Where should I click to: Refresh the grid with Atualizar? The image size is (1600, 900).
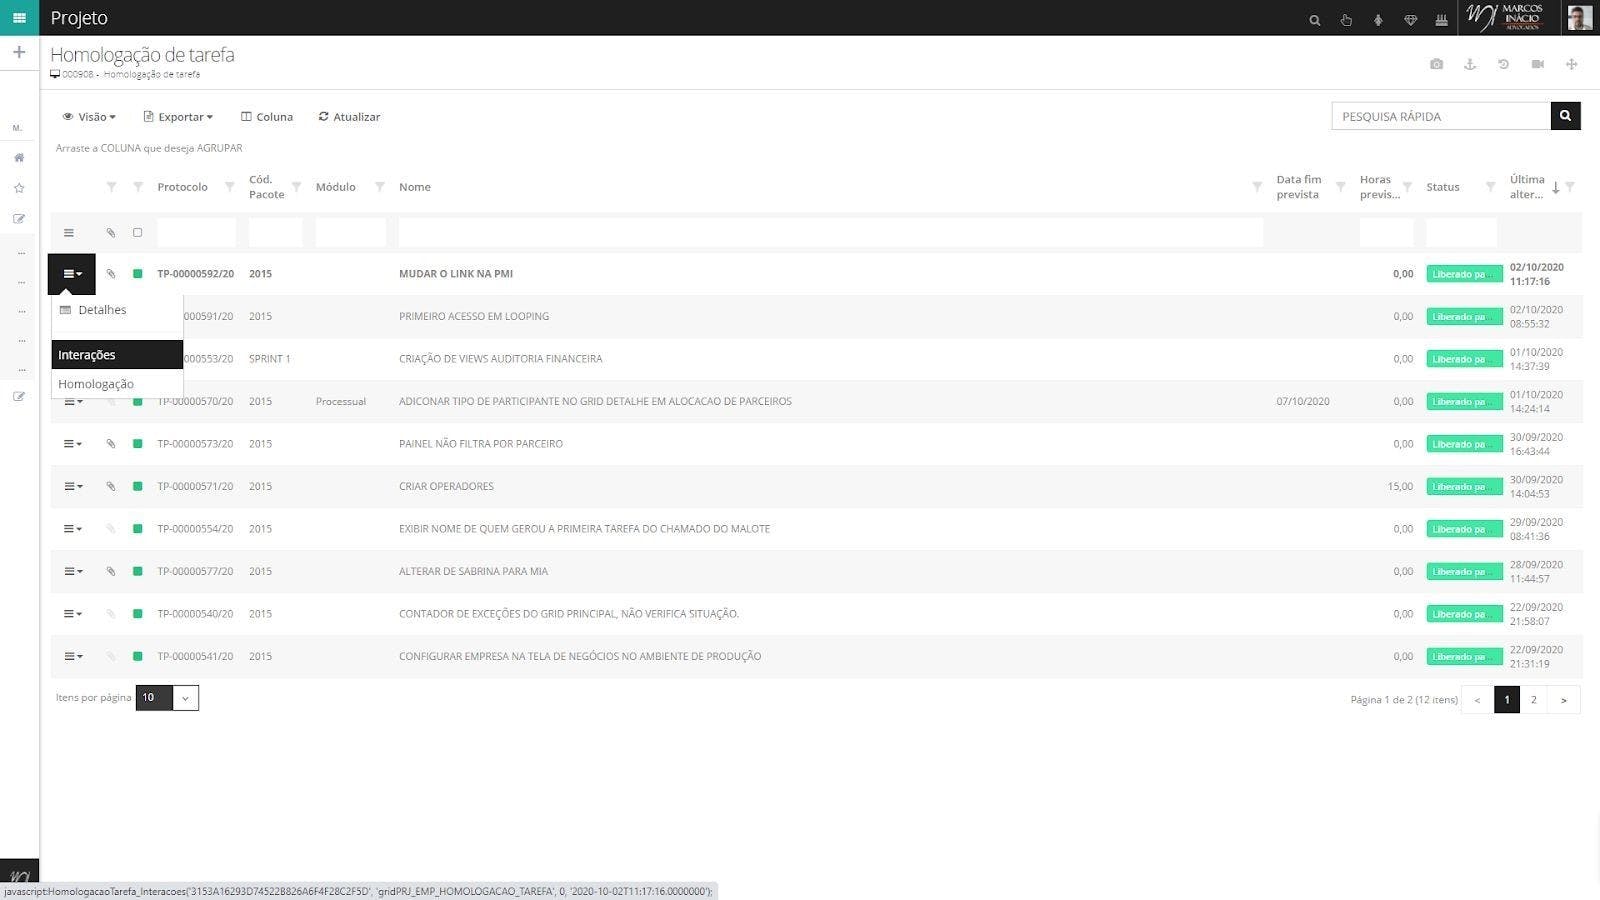[x=349, y=117]
